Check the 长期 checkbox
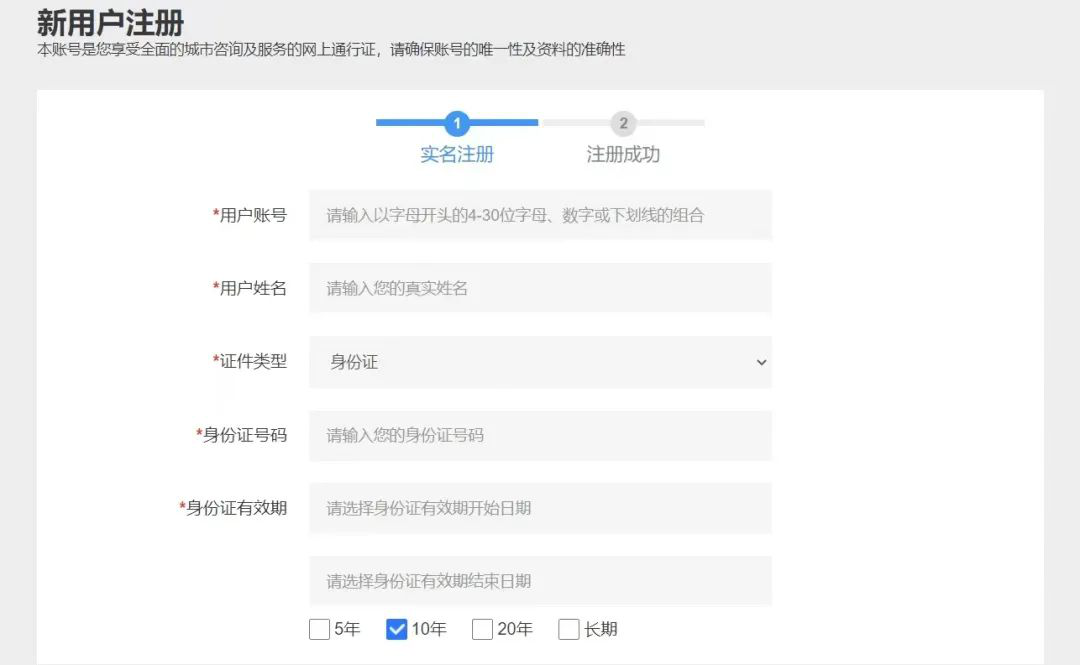This screenshot has width=1080, height=665. [568, 629]
